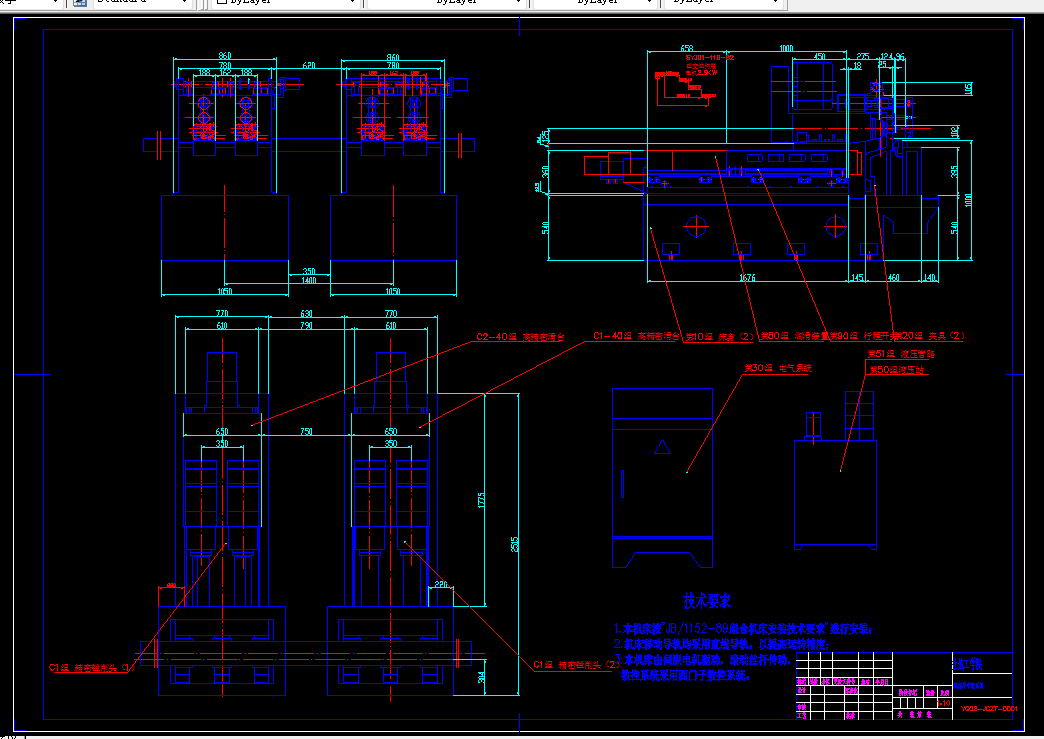The height and width of the screenshot is (739, 1044).
Task: Select the '第50组液压站' label
Action: tap(897, 370)
